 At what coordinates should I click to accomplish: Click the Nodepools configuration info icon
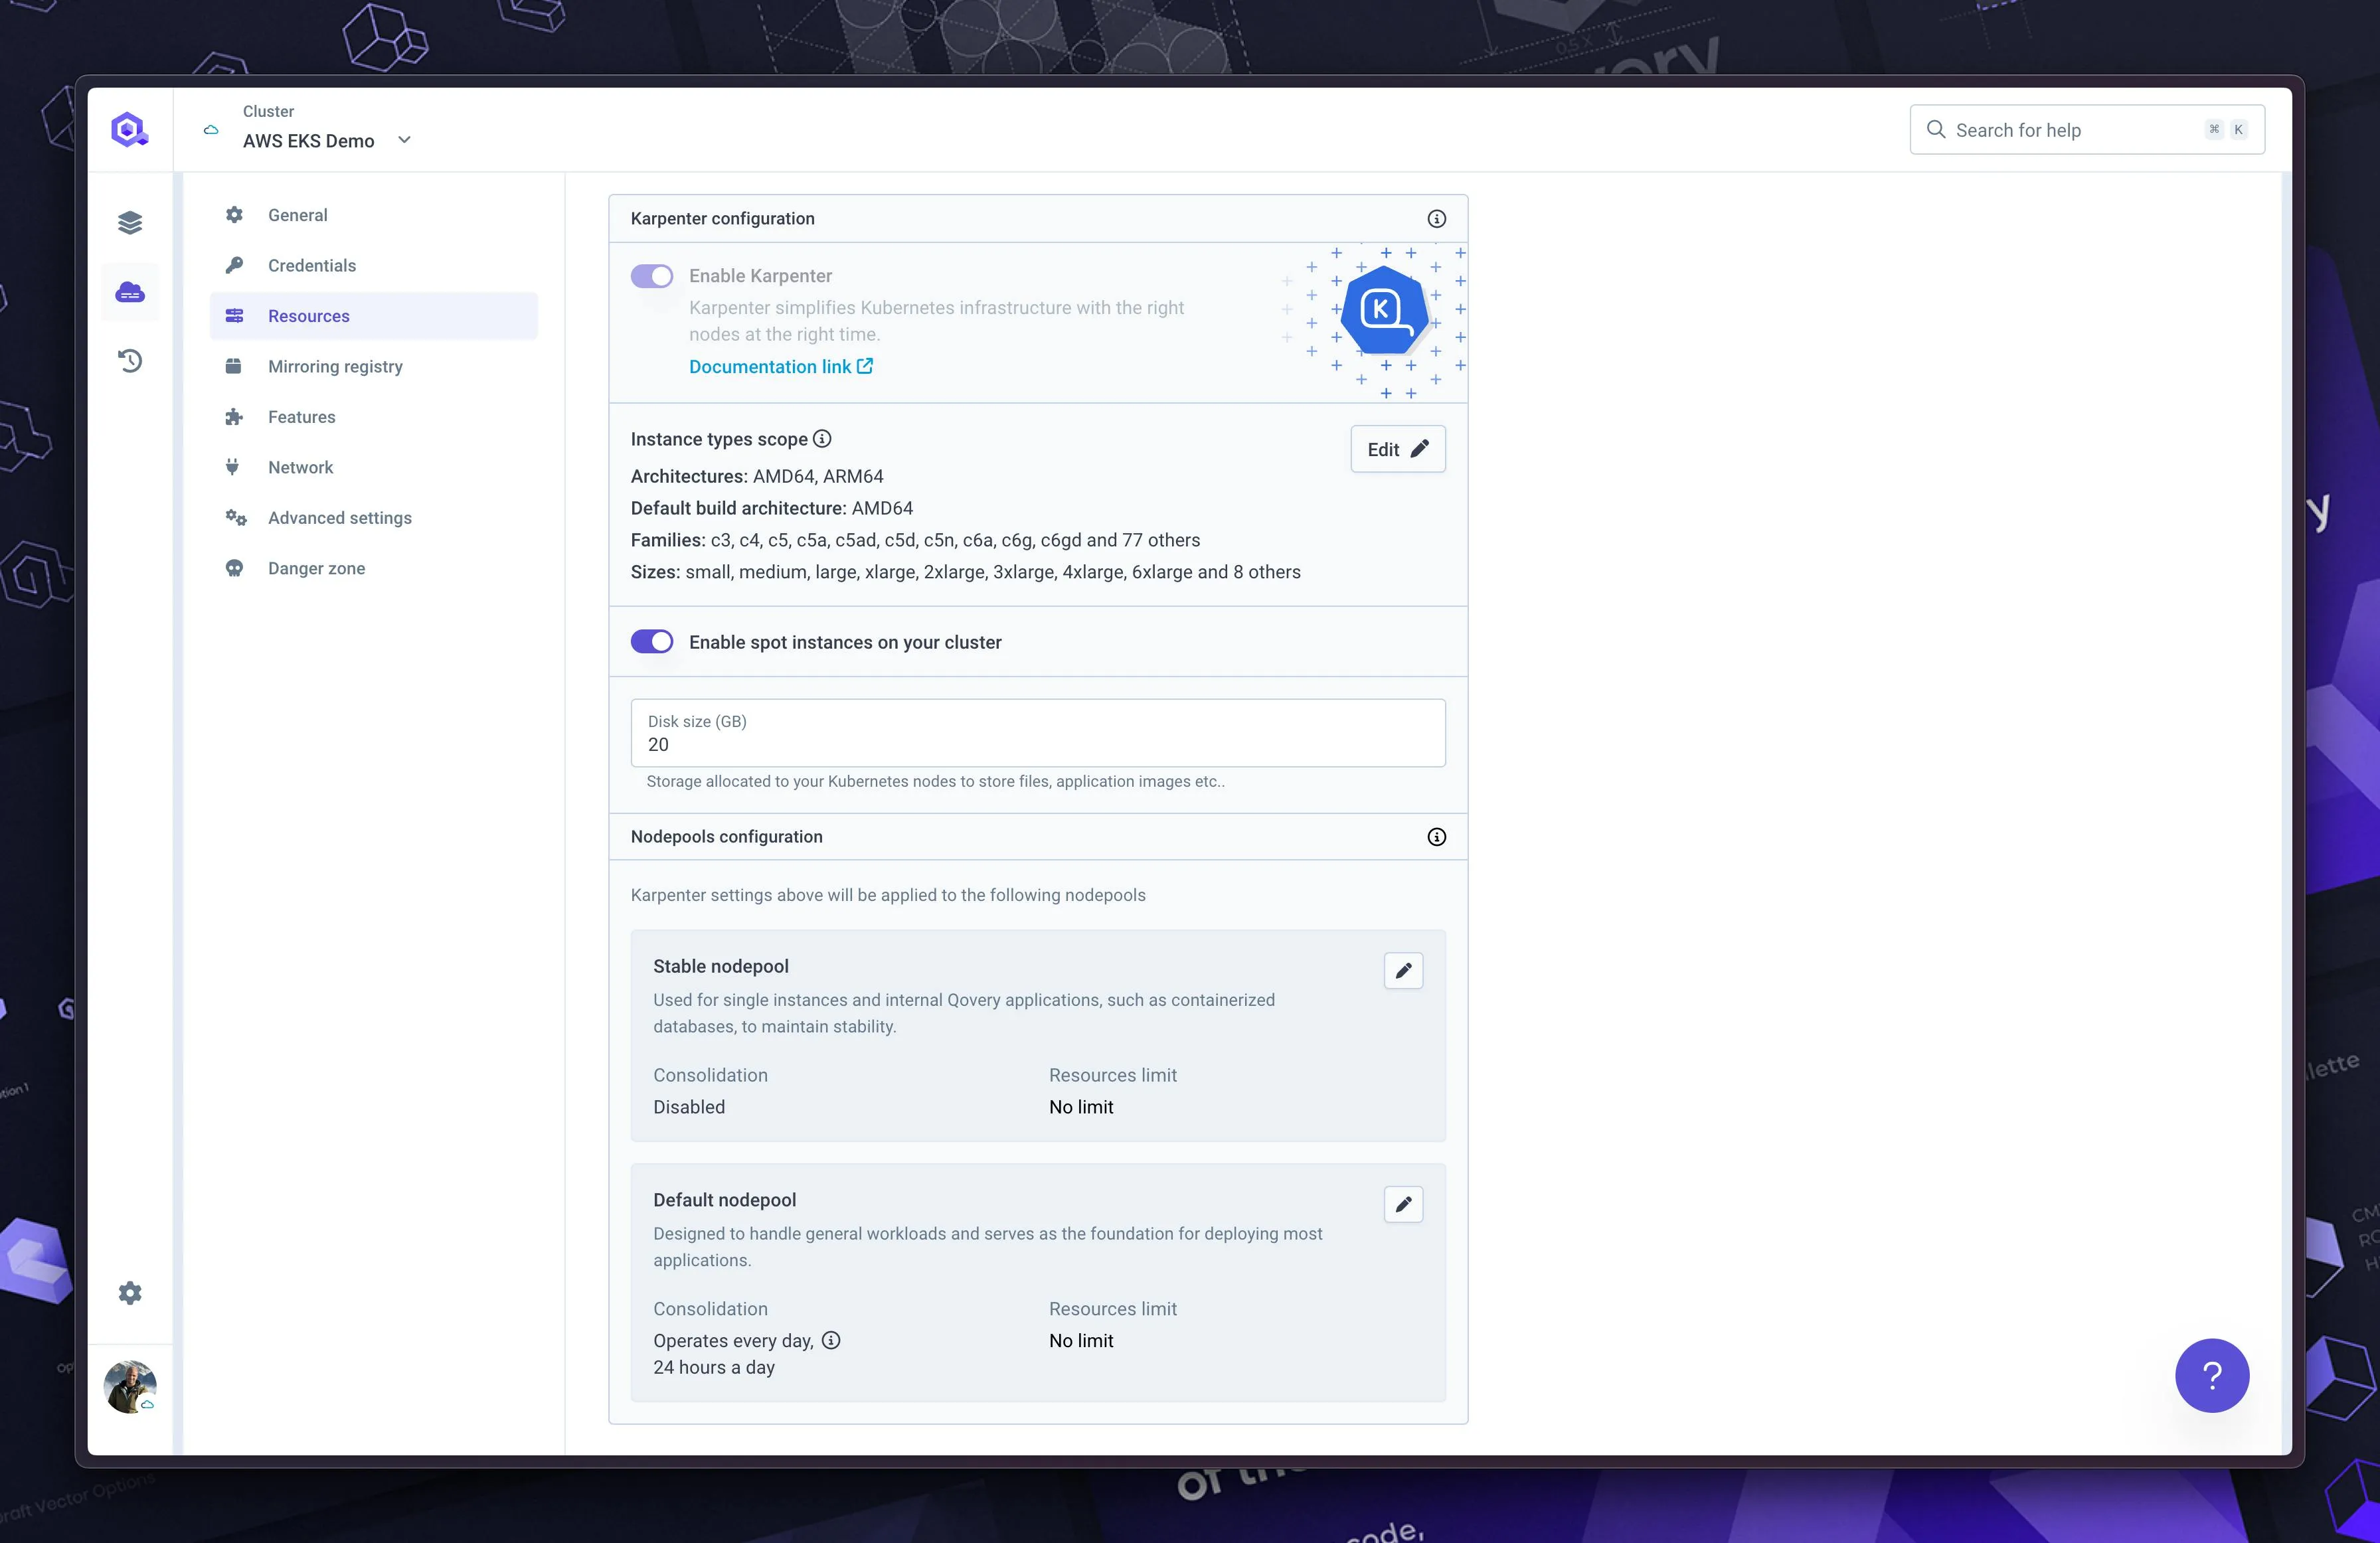[x=1436, y=837]
